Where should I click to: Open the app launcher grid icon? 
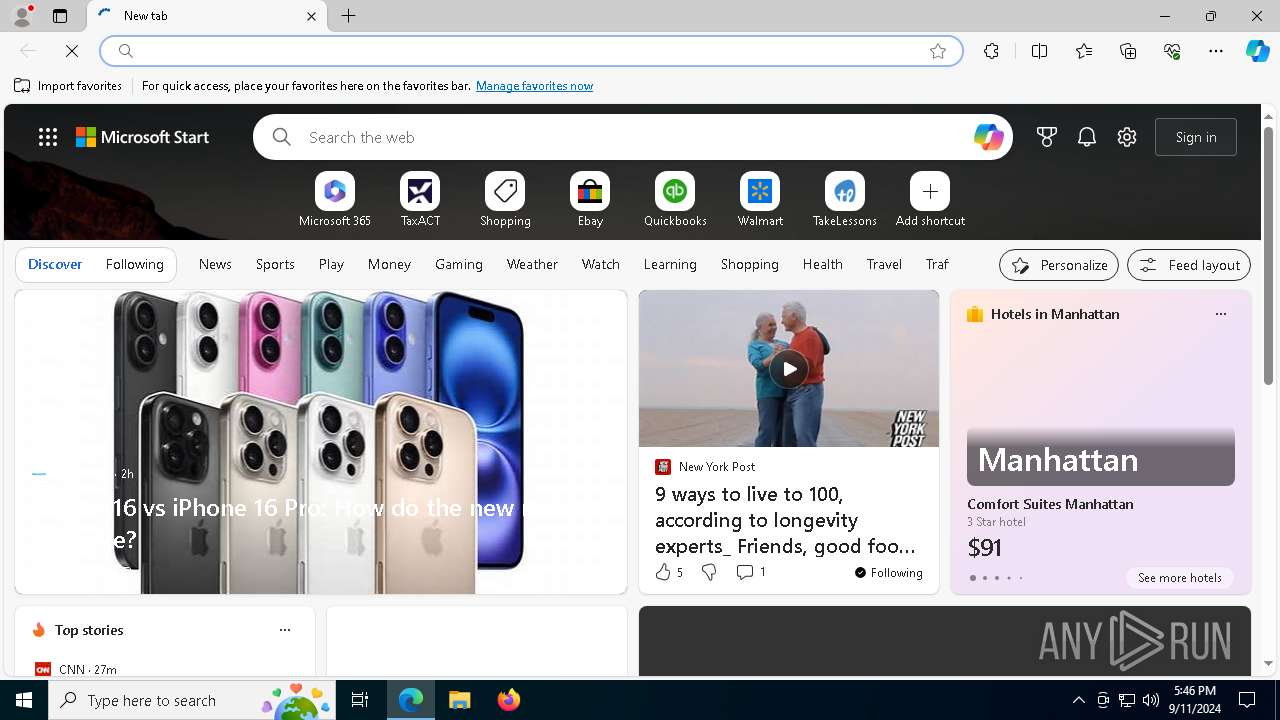48,137
